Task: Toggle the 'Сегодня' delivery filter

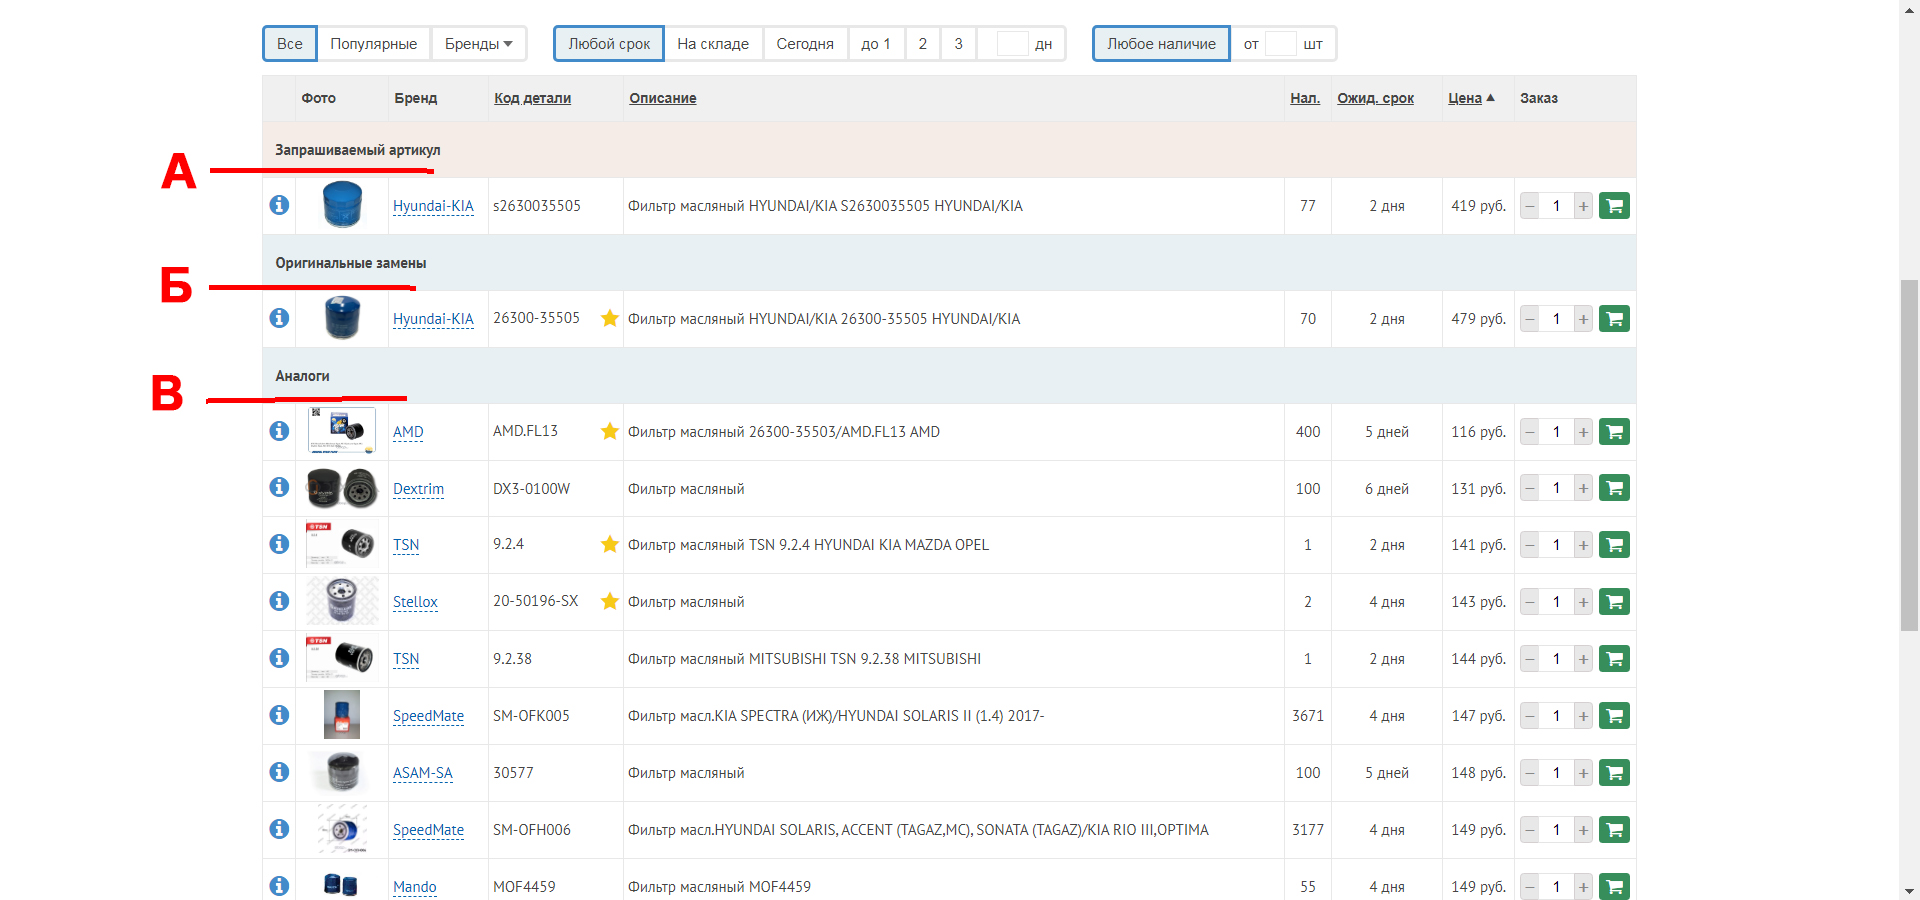Action: pos(804,44)
